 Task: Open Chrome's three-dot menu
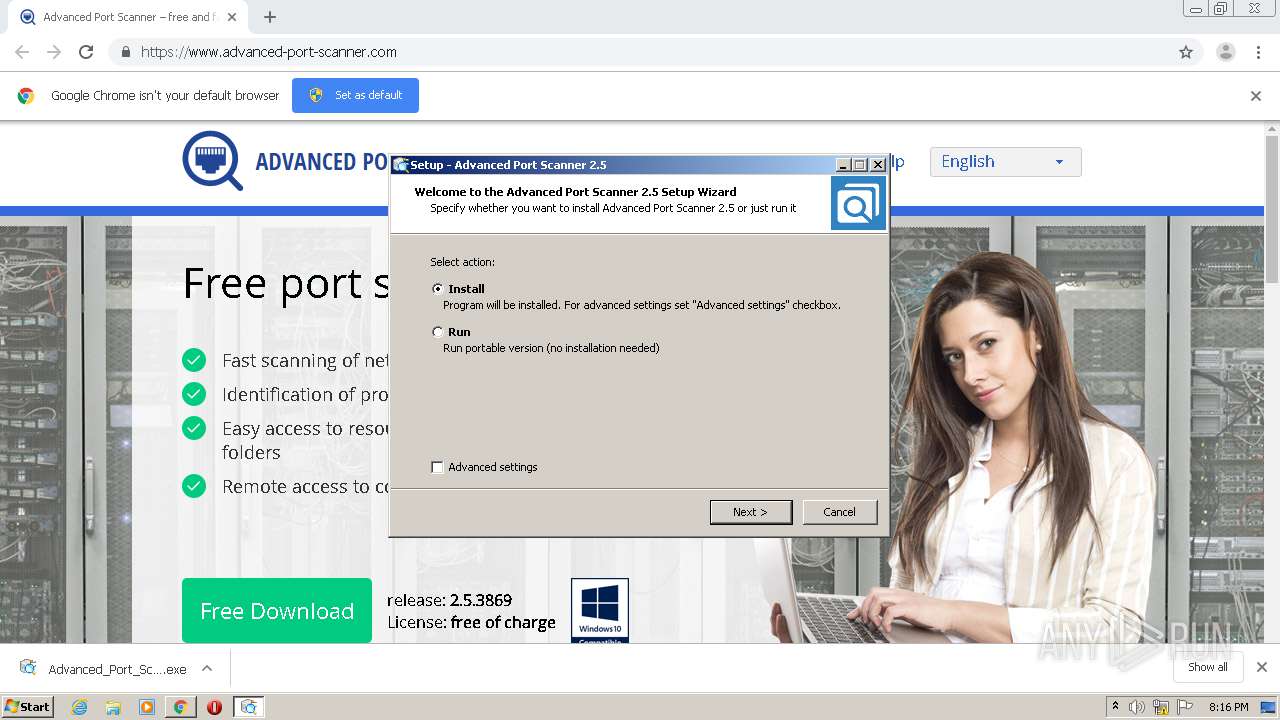pyautogui.click(x=1259, y=52)
